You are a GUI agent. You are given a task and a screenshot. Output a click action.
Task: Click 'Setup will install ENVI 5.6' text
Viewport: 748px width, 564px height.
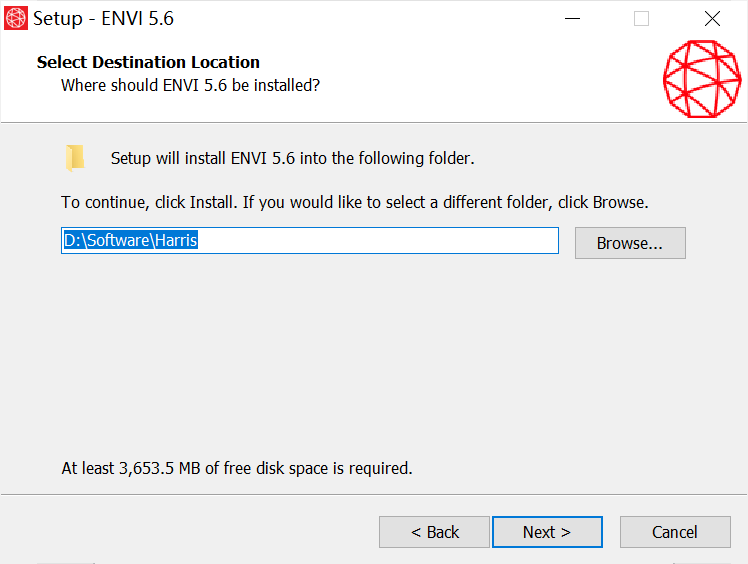[x=292, y=158]
